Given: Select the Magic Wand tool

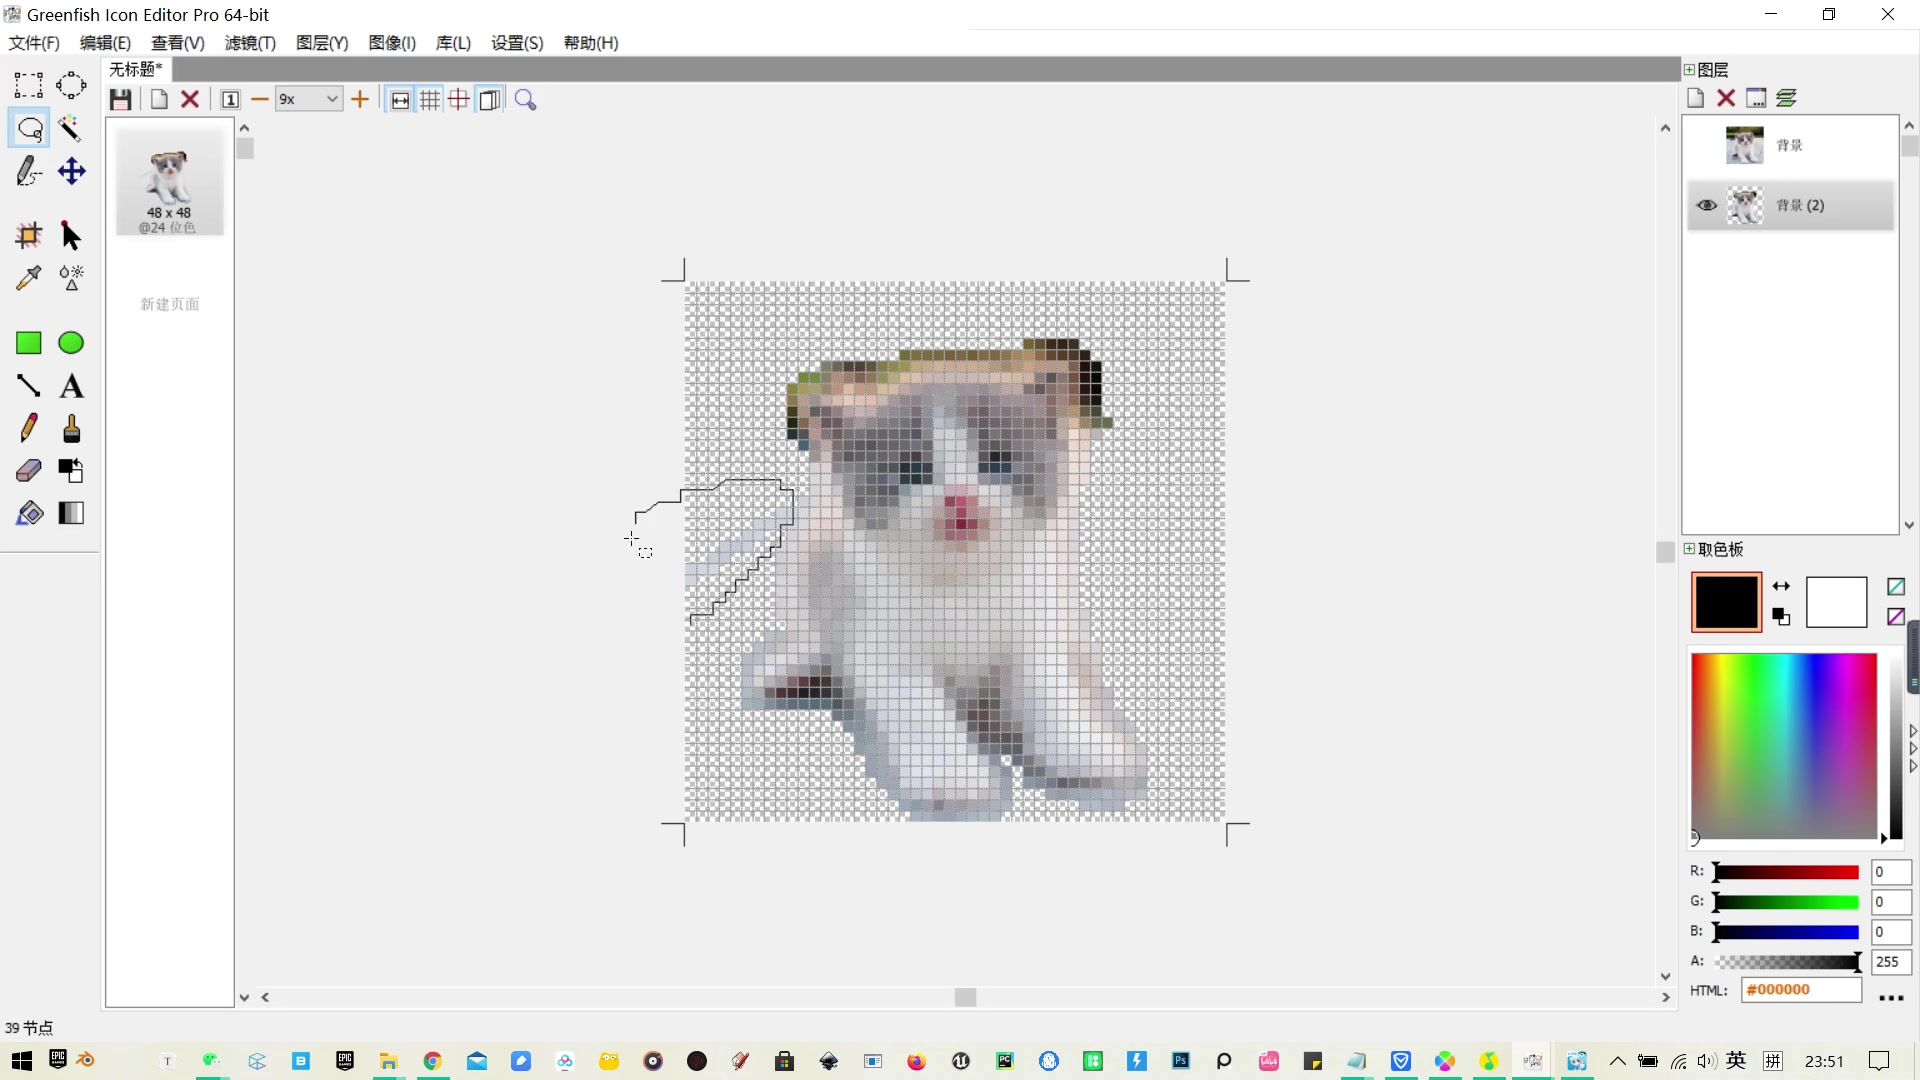Looking at the screenshot, I should 72,128.
